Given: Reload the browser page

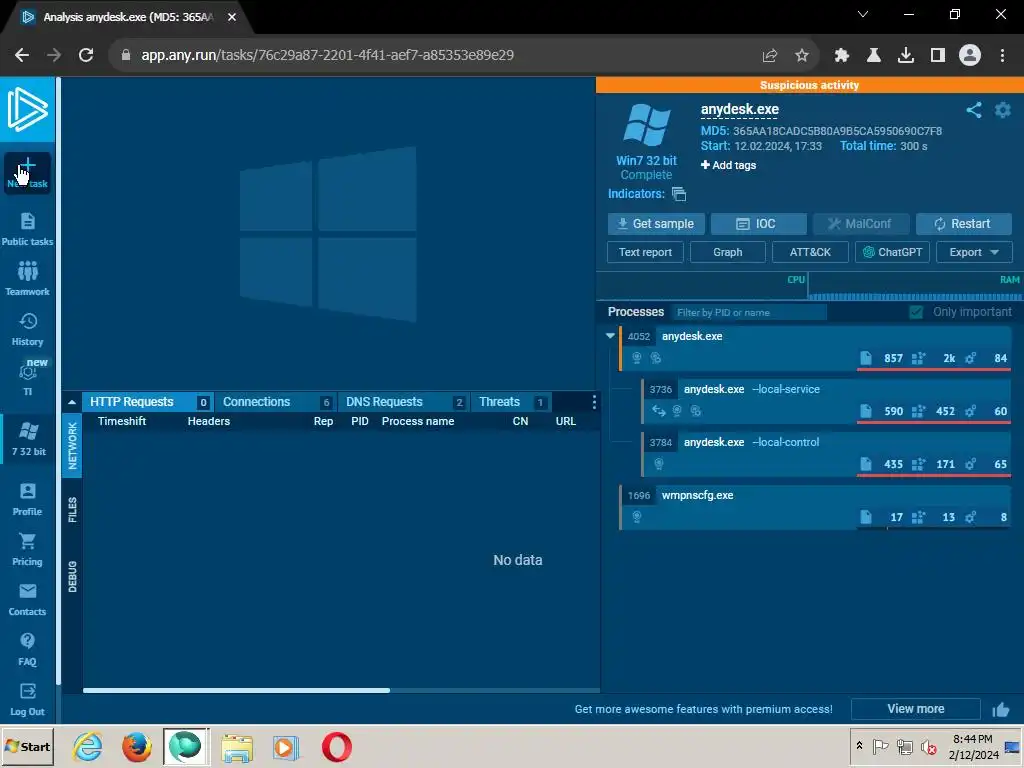Looking at the screenshot, I should coord(86,55).
